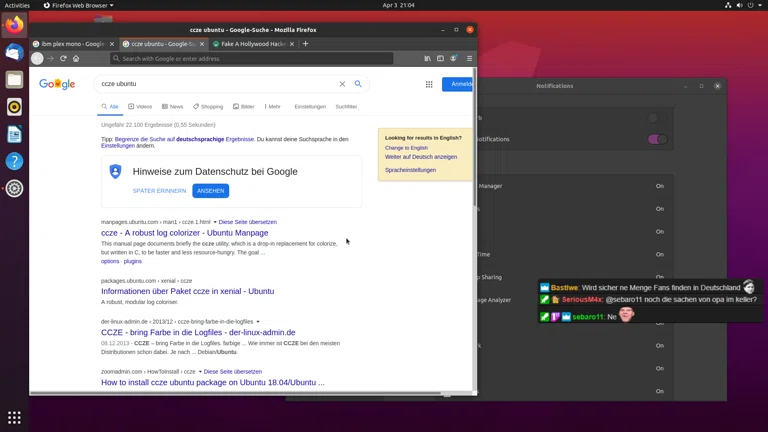Expand arrow beside manpages.ubuntu.com result URL
This screenshot has width=768, height=432.
tap(215, 222)
